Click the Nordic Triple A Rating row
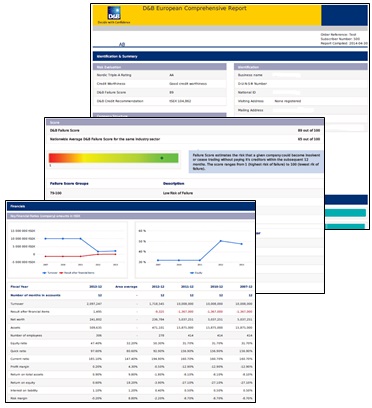Image resolution: width=372 pixels, height=408 pixels. click(160, 75)
